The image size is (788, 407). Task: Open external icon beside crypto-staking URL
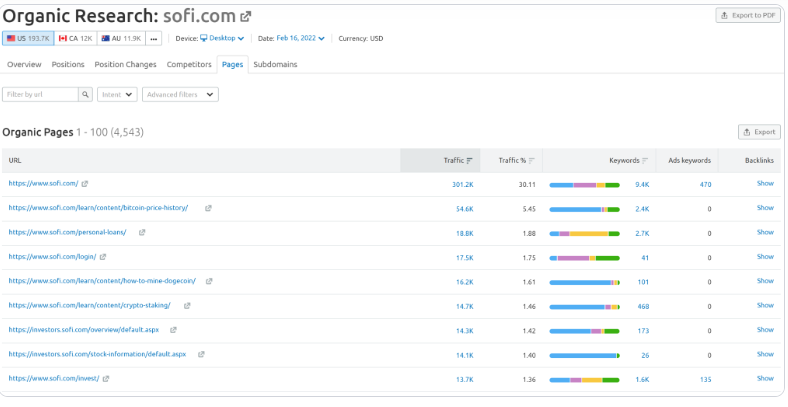click(187, 306)
